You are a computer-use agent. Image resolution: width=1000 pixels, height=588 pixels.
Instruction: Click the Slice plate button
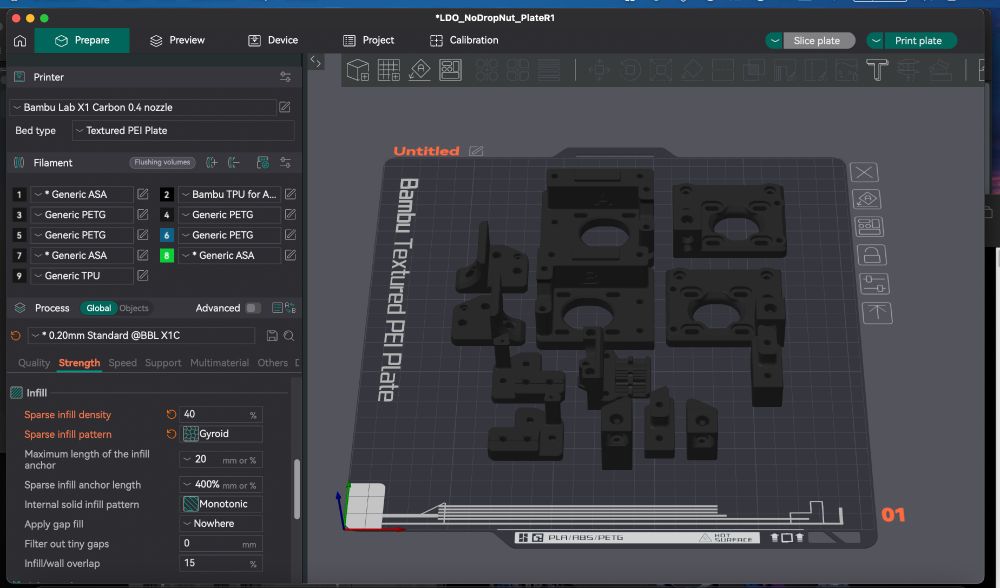pos(817,41)
